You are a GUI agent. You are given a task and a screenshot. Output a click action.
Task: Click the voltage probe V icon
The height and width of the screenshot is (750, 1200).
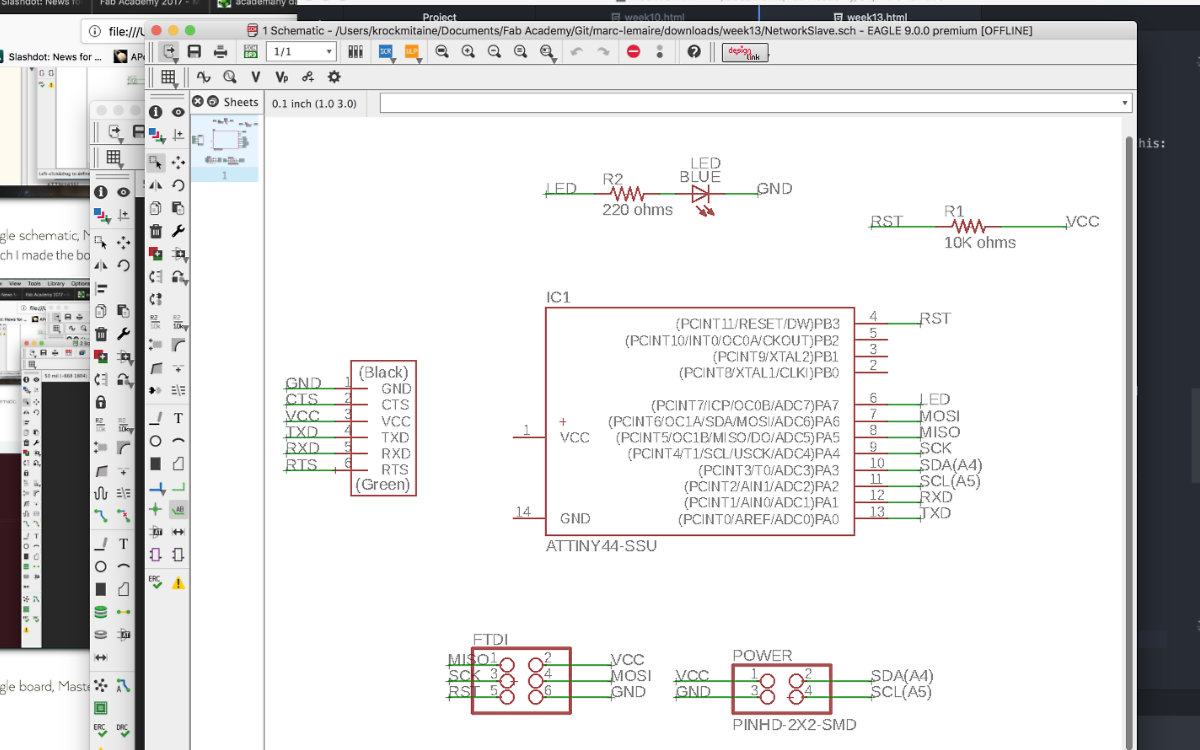[256, 76]
